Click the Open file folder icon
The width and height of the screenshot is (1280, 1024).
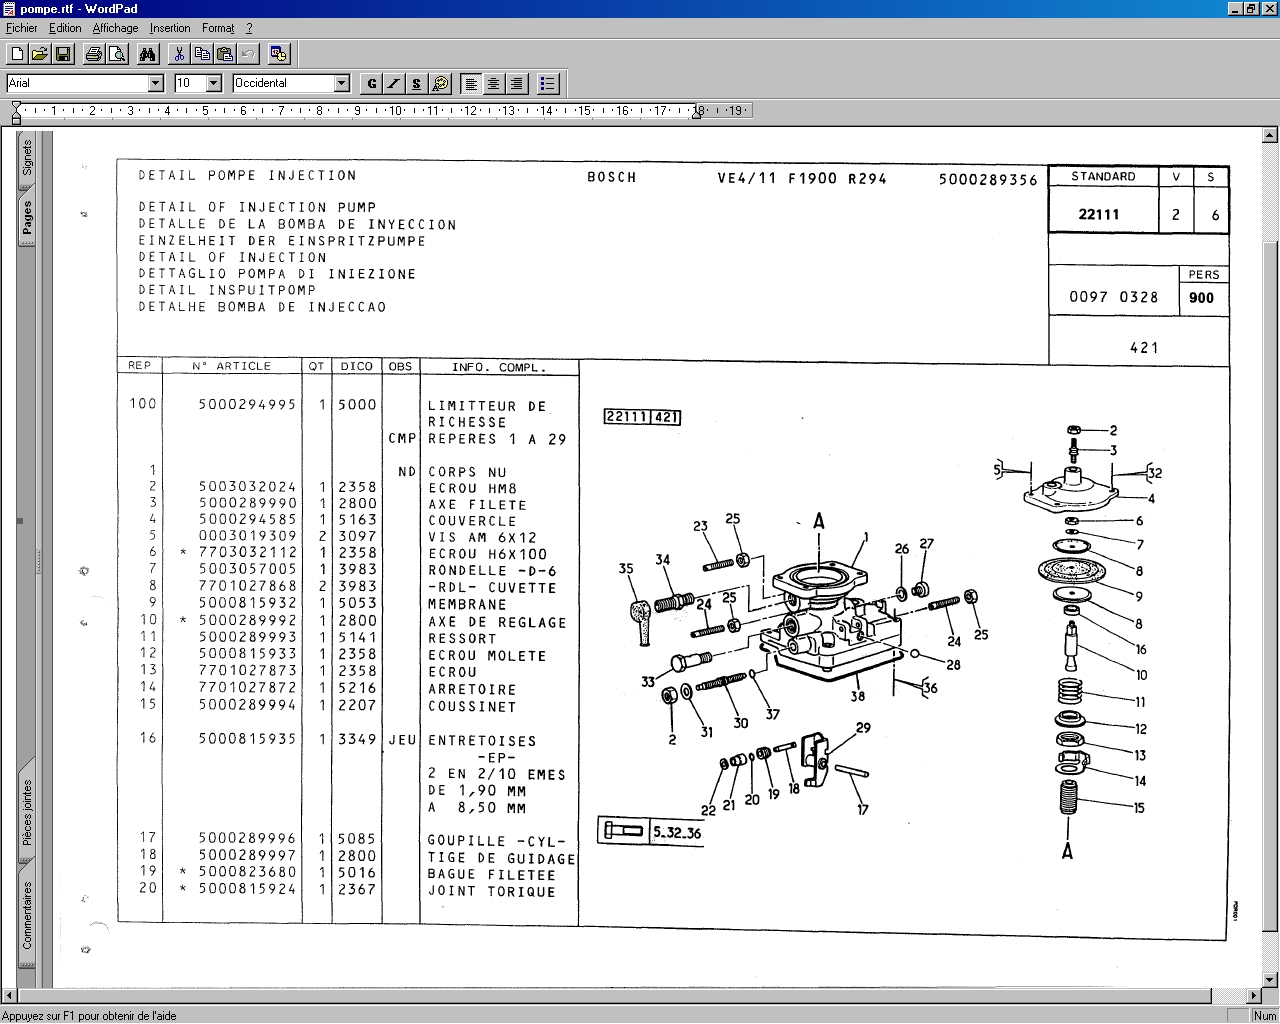(39, 54)
